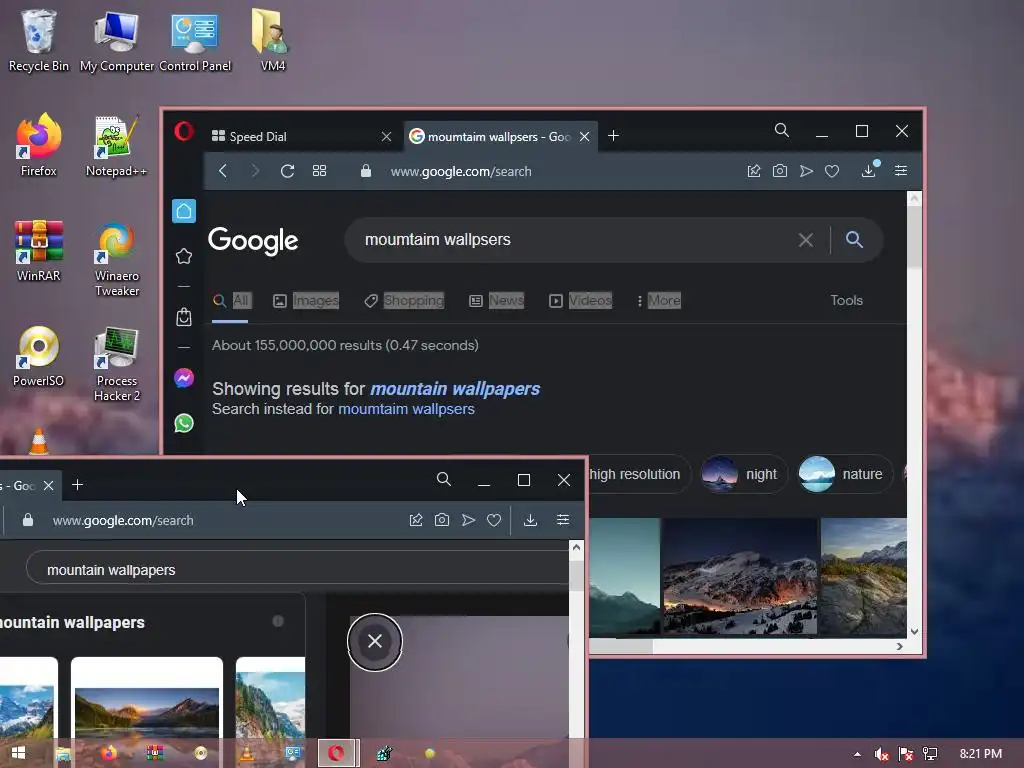Click the share page icon in the front window address bar

coord(416,520)
